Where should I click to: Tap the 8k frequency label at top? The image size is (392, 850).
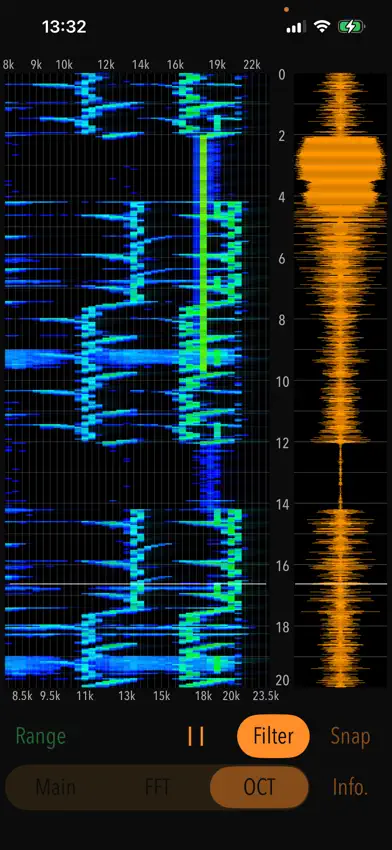[9, 65]
